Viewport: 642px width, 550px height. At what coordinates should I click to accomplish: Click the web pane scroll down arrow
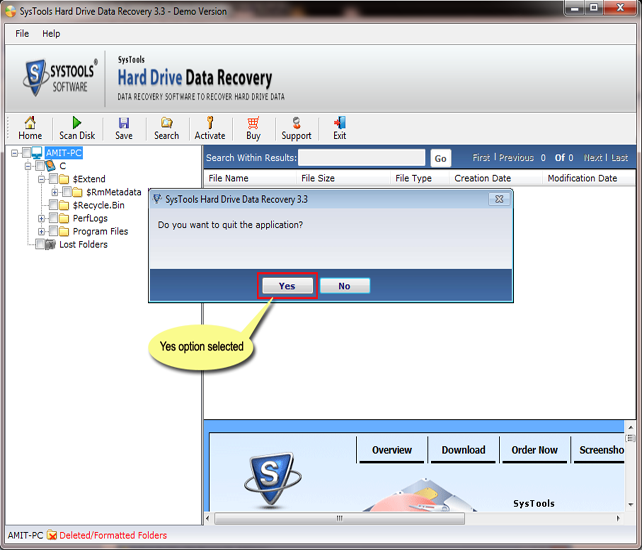pyautogui.click(x=631, y=505)
